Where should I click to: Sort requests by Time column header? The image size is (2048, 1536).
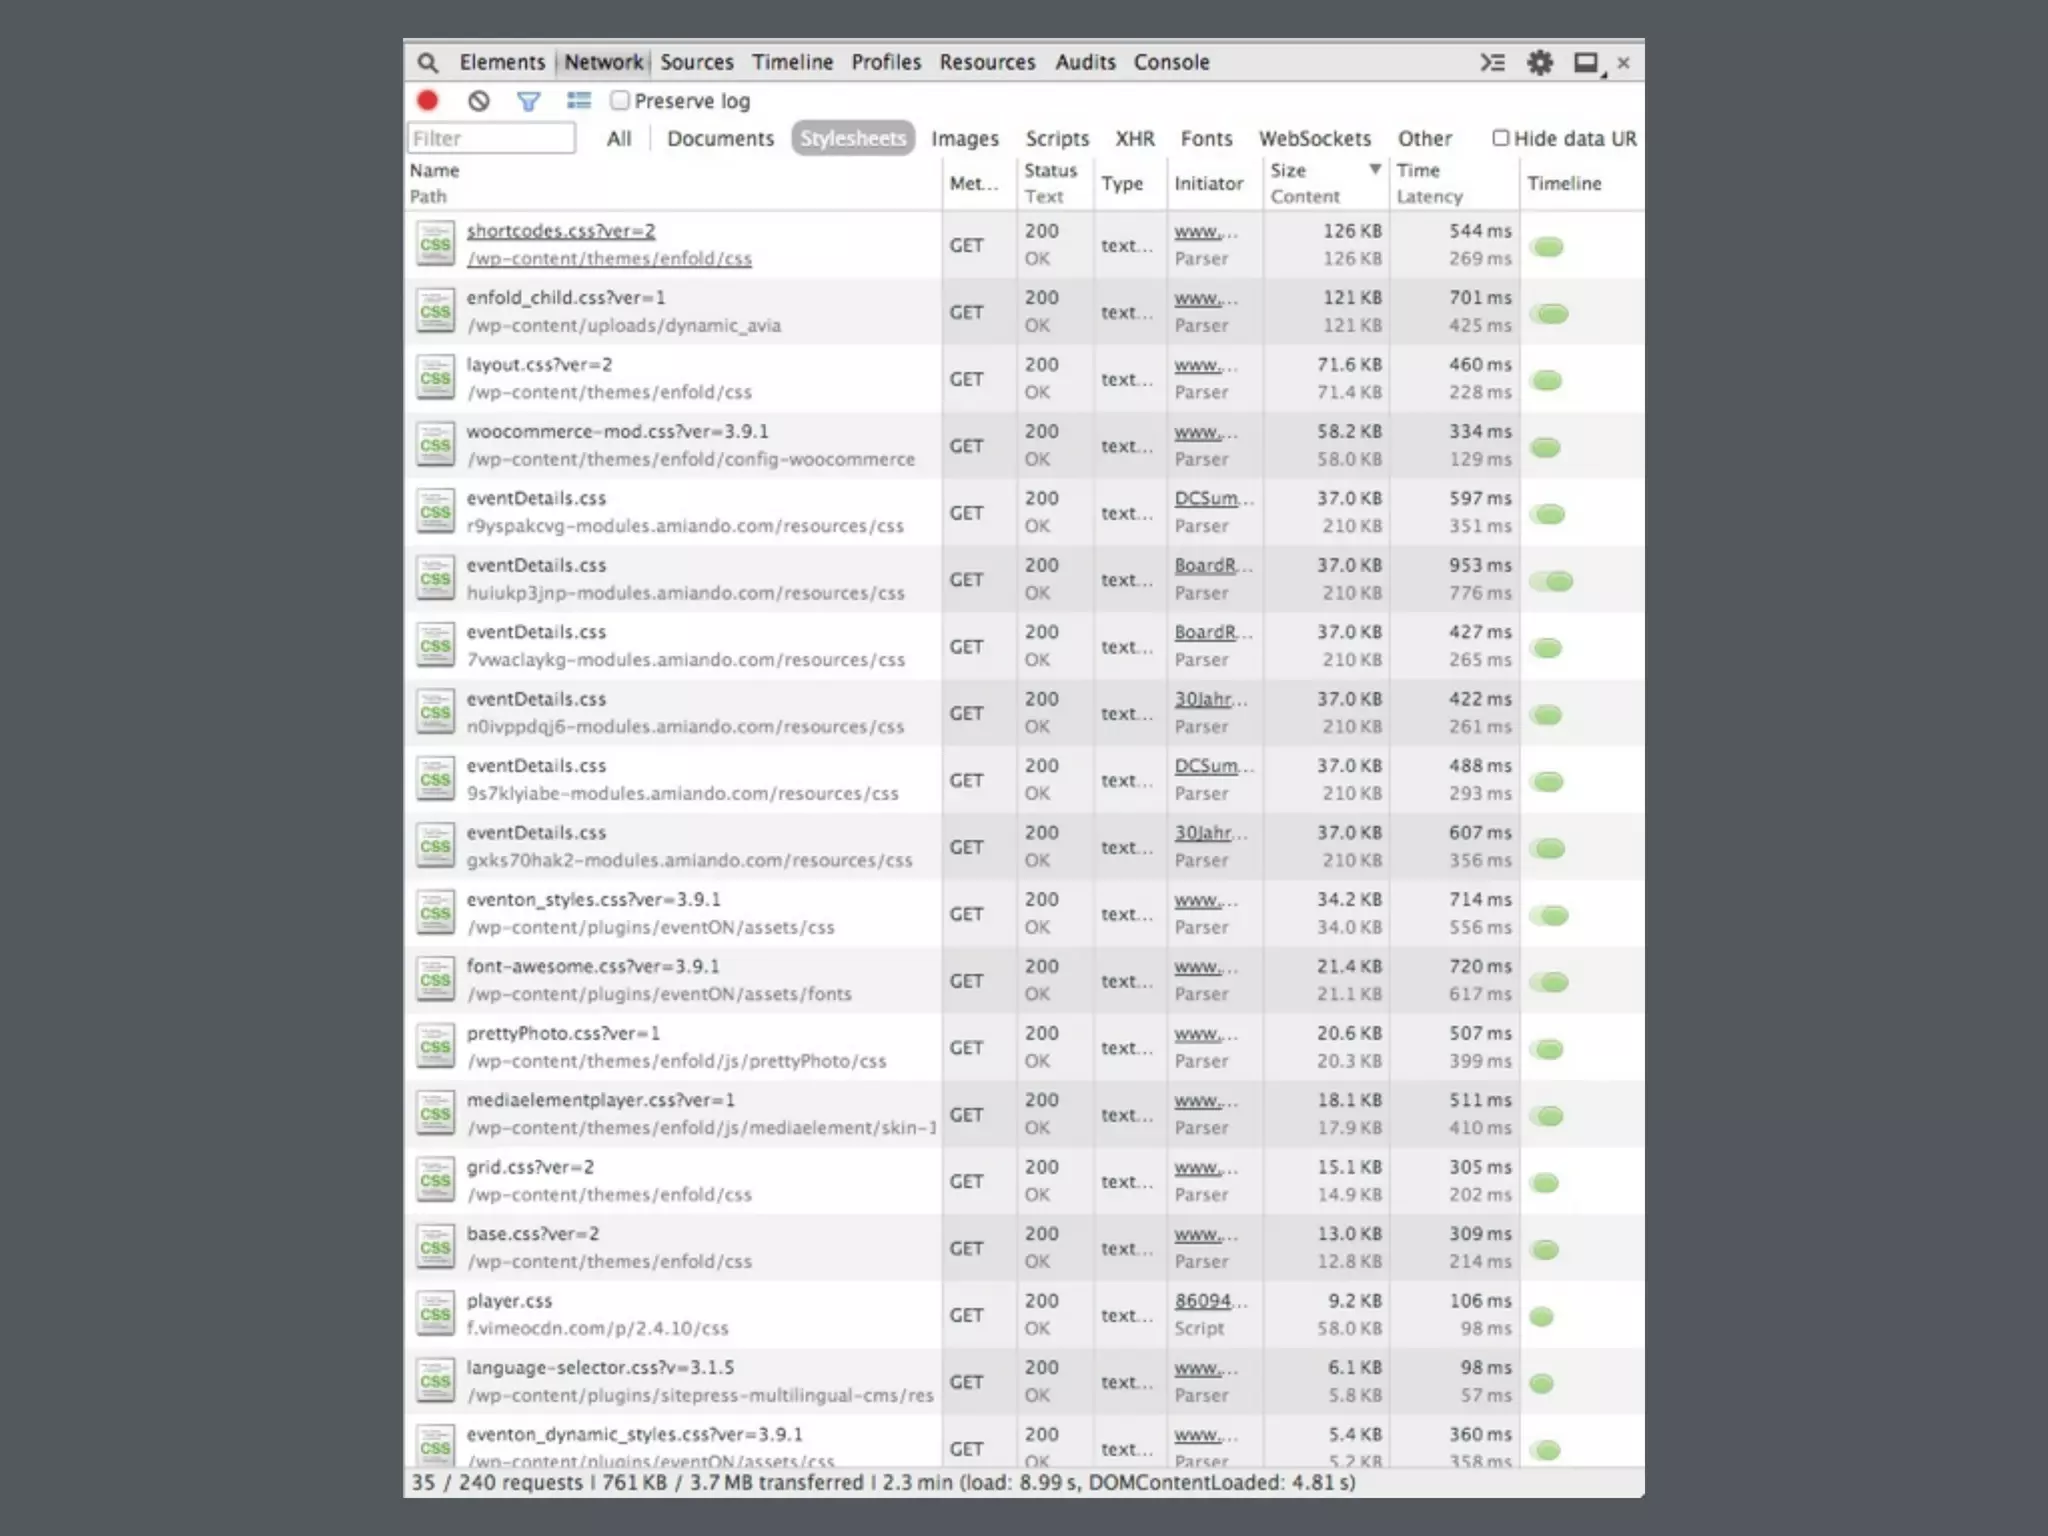point(1418,170)
